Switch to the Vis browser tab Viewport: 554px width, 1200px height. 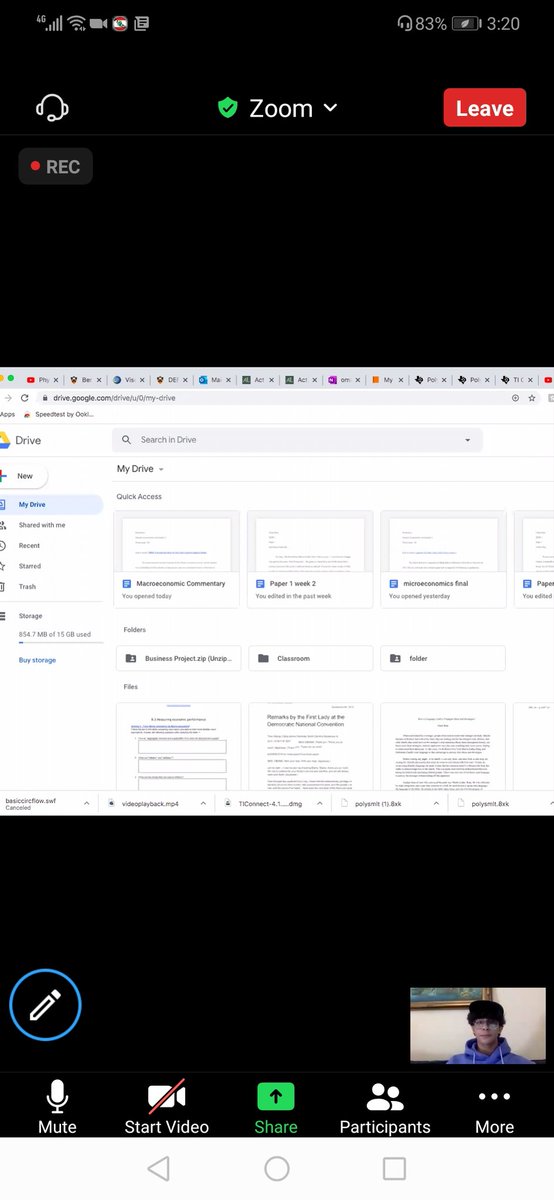coord(128,380)
